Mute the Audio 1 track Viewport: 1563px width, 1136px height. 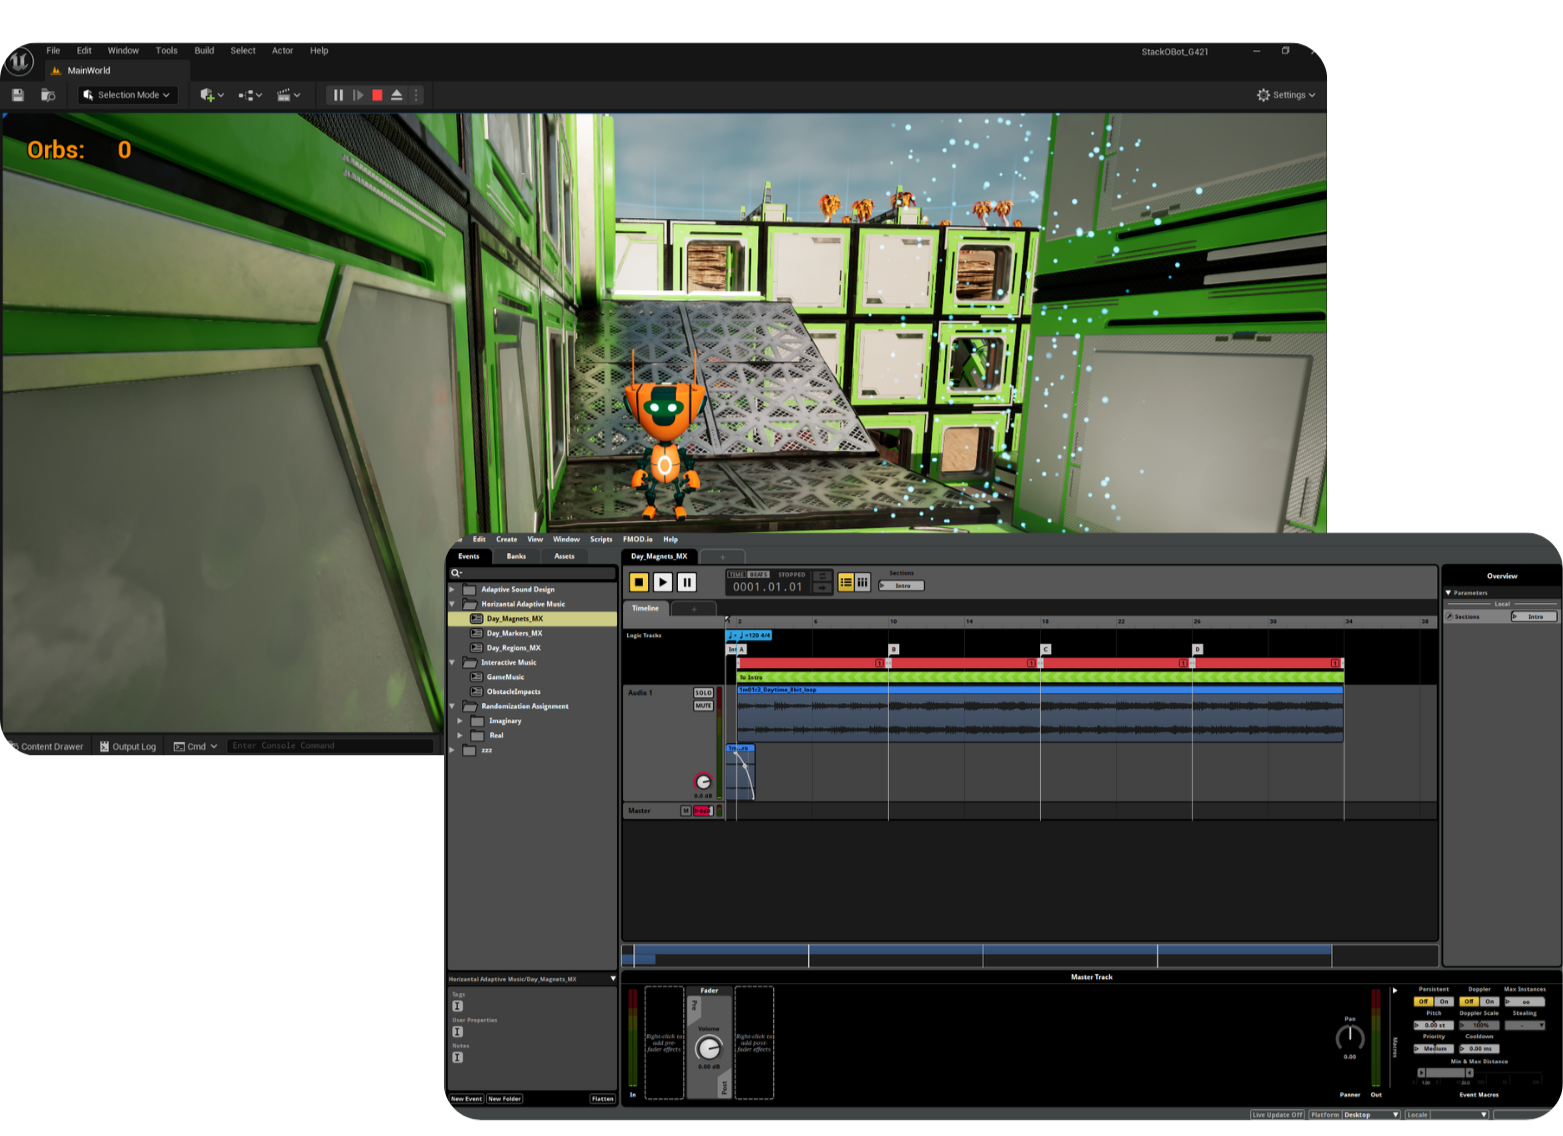point(703,706)
